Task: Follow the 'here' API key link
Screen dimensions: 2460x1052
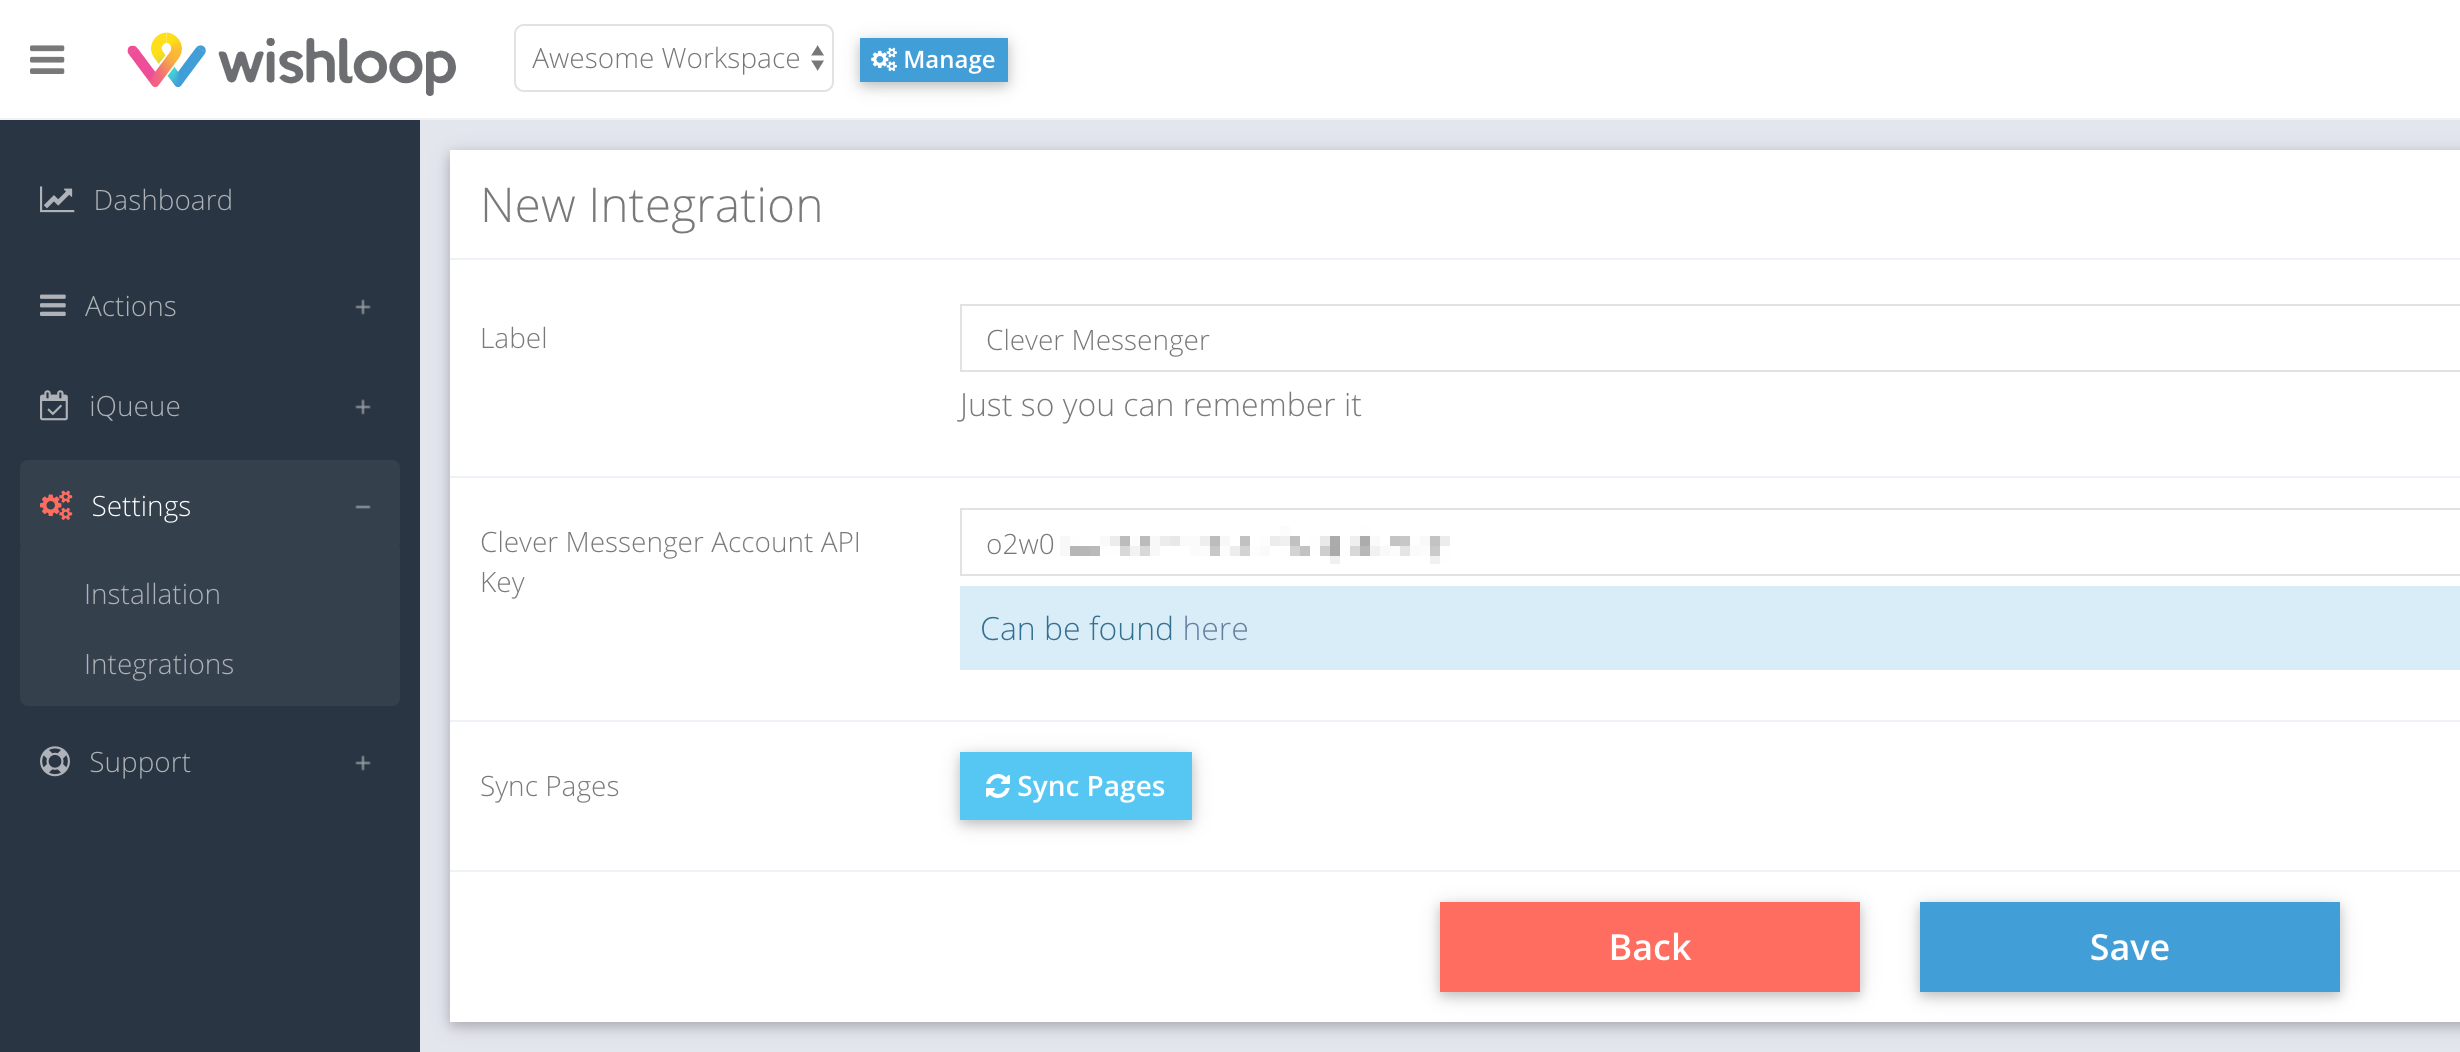Action: coord(1215,629)
